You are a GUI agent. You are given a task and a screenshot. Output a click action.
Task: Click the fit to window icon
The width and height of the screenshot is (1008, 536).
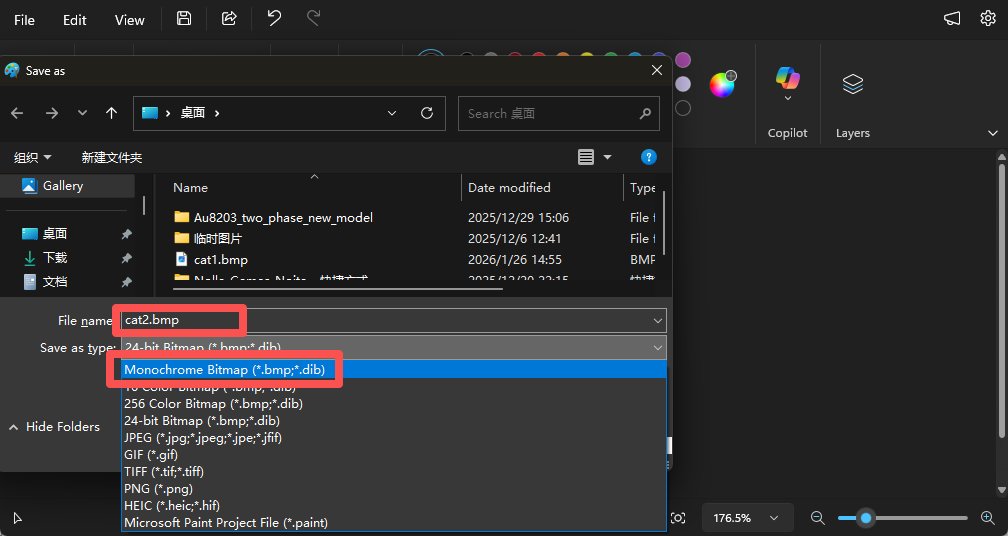coord(678,518)
